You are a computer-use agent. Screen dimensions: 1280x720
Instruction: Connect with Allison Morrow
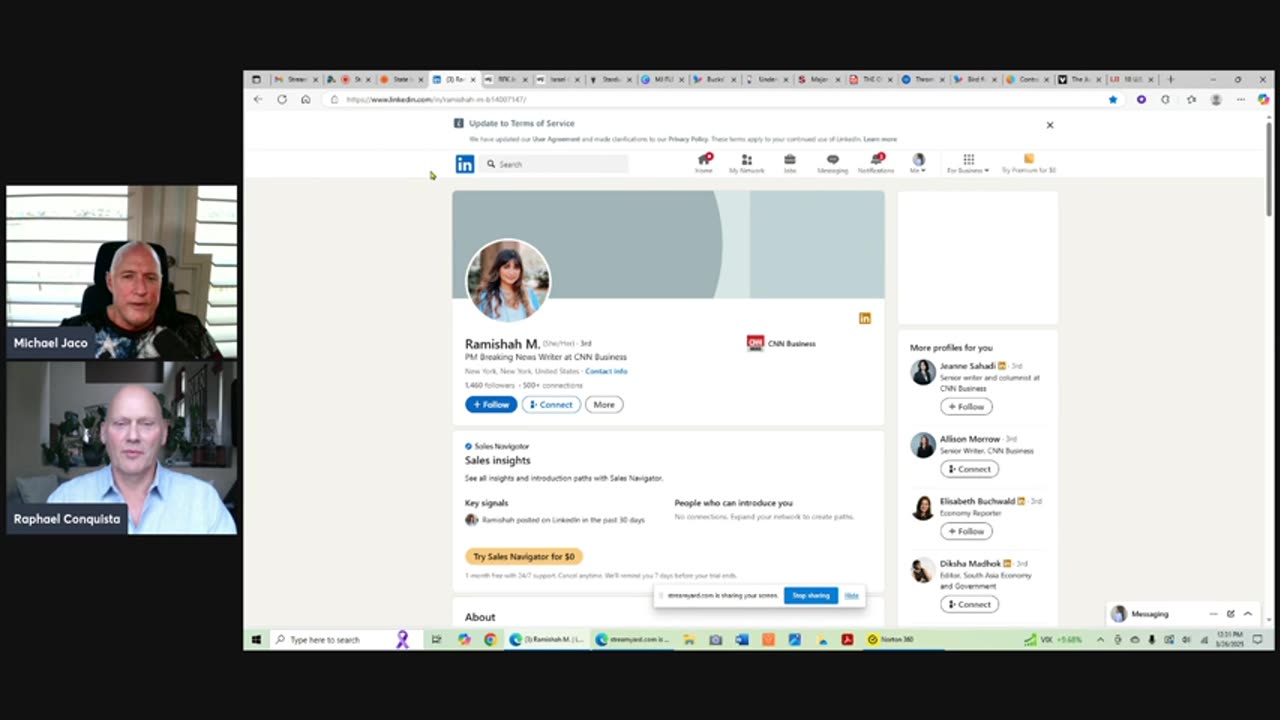coord(969,469)
